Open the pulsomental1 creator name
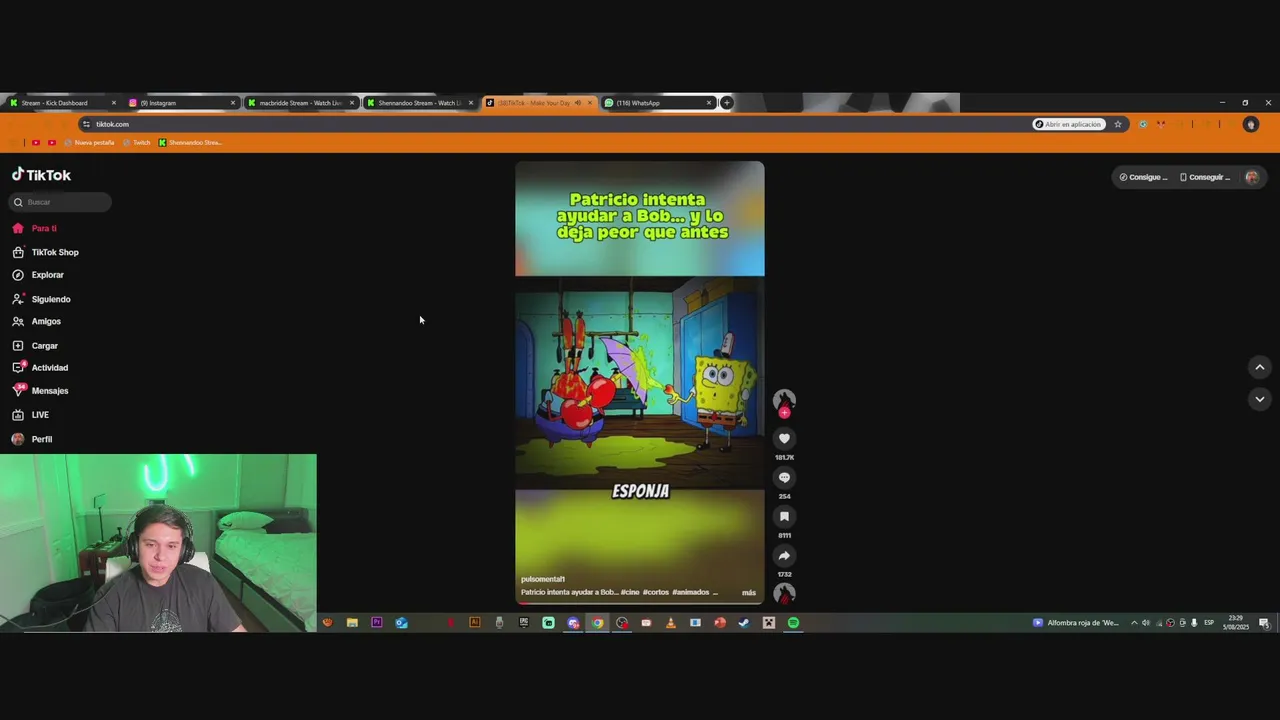 pos(543,579)
